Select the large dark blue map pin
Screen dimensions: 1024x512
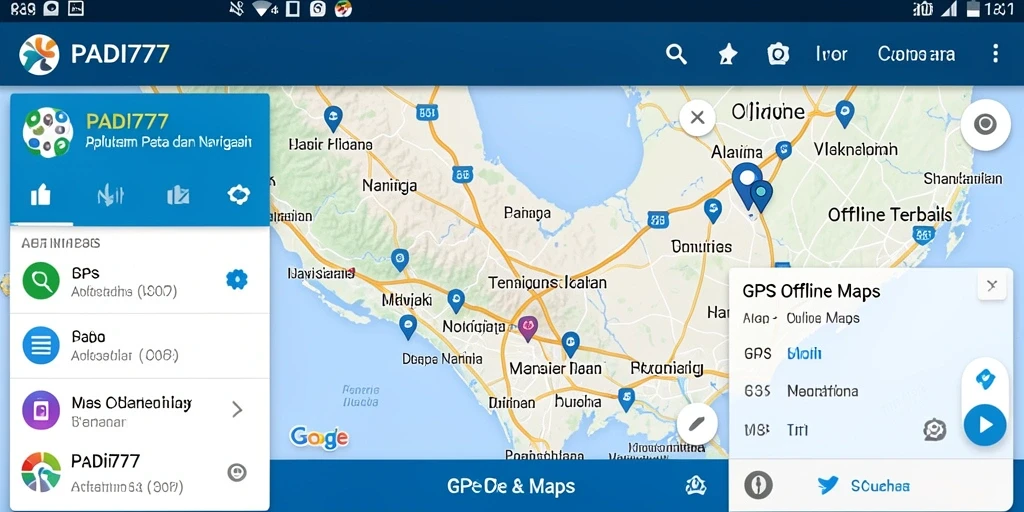[746, 185]
